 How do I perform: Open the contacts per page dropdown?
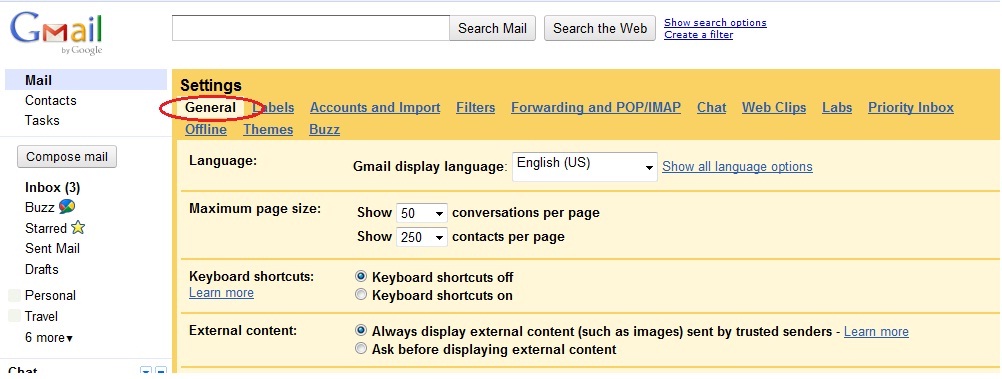[x=422, y=237]
